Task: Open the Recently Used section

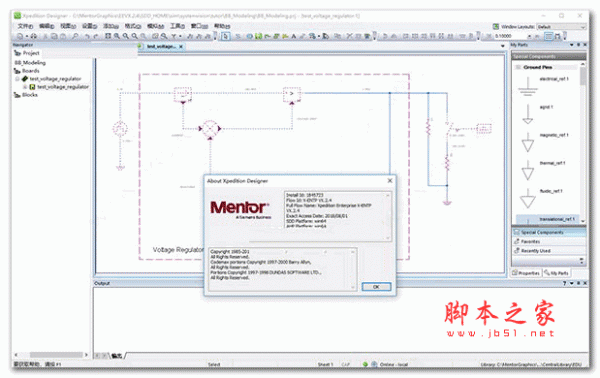Action: pyautogui.click(x=548, y=251)
